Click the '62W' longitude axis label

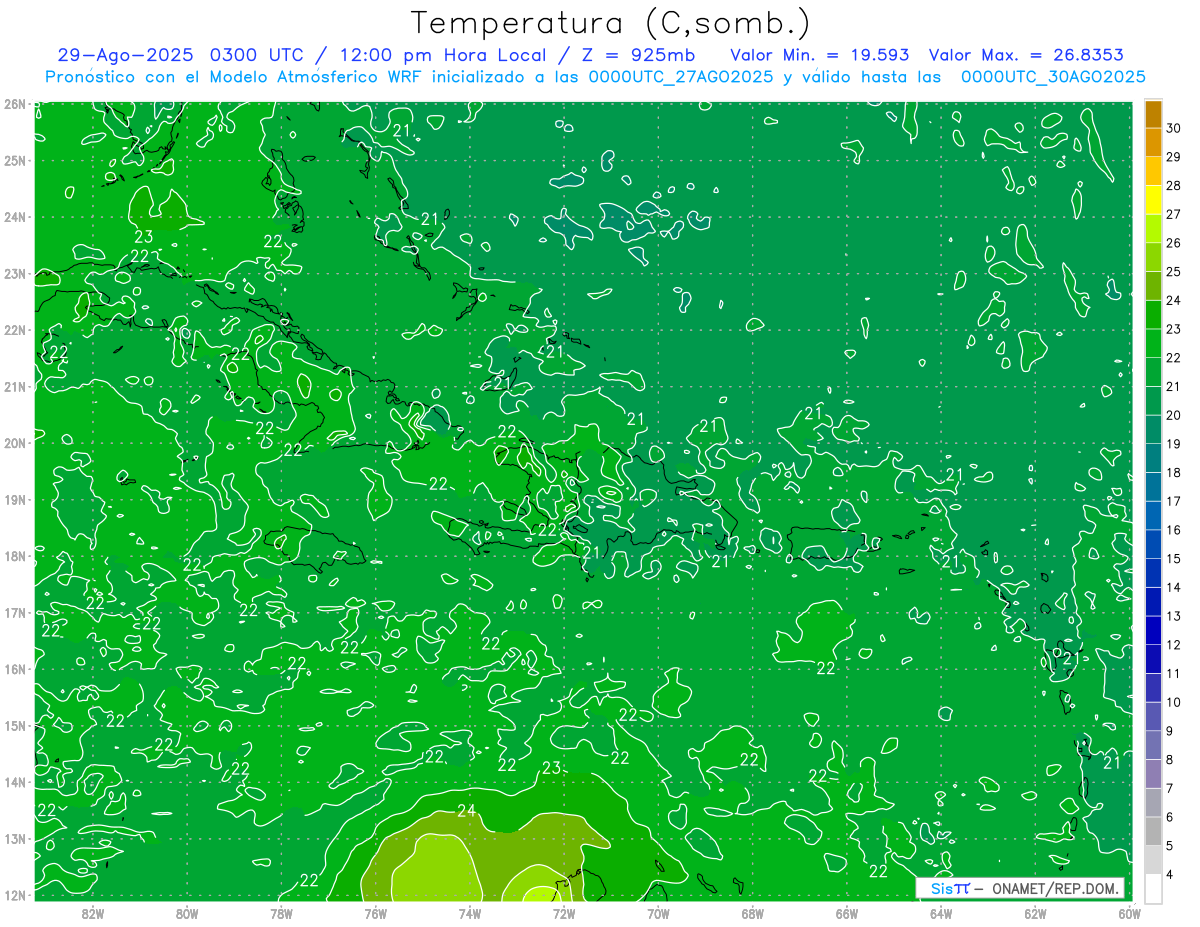coord(1035,913)
